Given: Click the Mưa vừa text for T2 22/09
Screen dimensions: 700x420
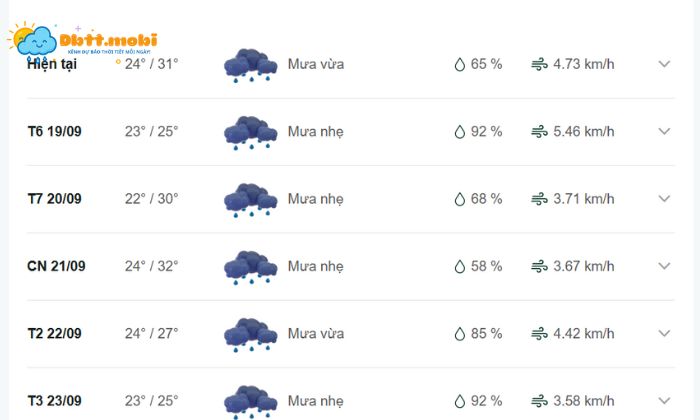Looking at the screenshot, I should click(x=316, y=333).
